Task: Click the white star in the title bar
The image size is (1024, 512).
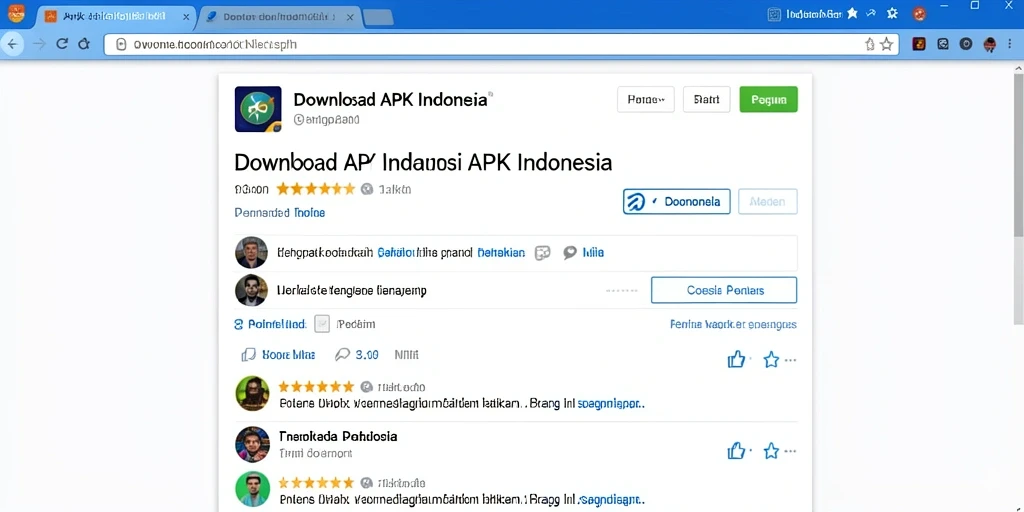Action: click(852, 13)
